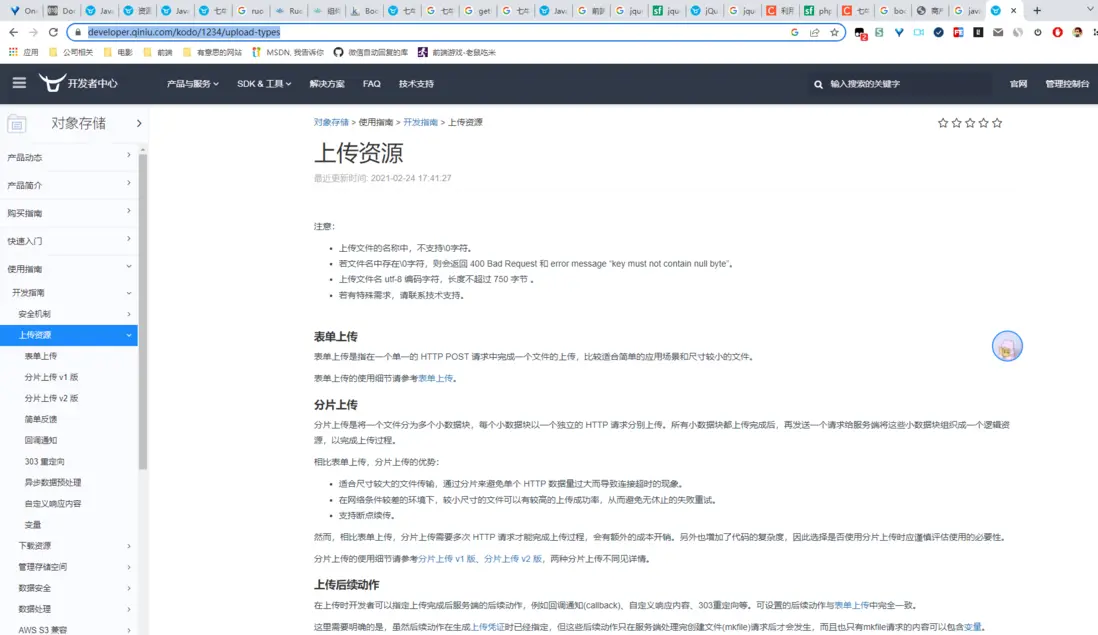Open the GitHub 微信自动回复的库 bookmark
Image resolution: width=1098 pixels, height=635 pixels.
pyautogui.click(x=370, y=53)
